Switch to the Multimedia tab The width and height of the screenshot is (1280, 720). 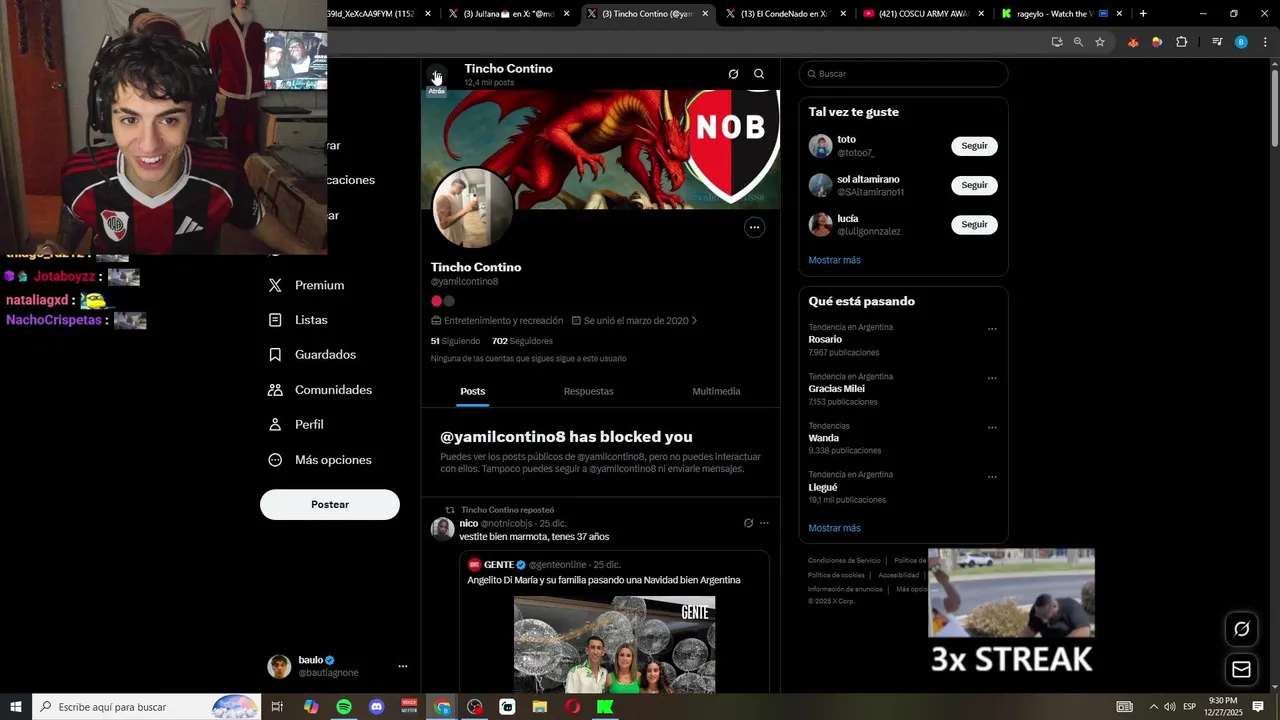point(716,391)
